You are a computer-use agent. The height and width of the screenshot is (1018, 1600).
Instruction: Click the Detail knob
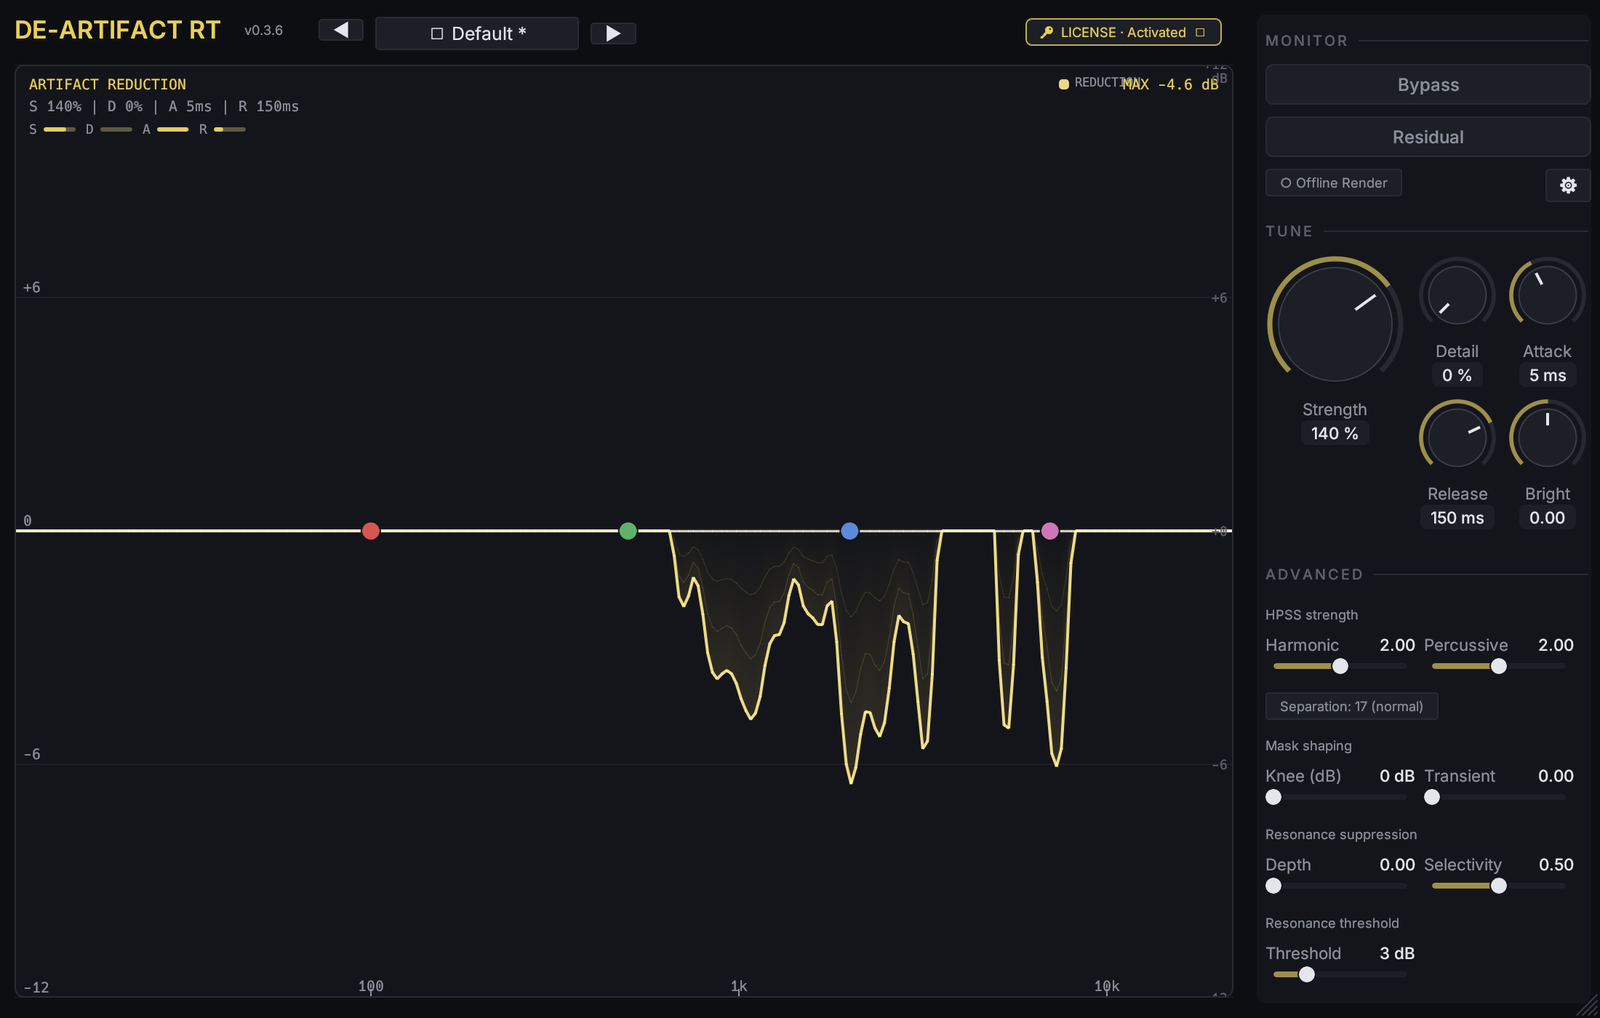1457,295
